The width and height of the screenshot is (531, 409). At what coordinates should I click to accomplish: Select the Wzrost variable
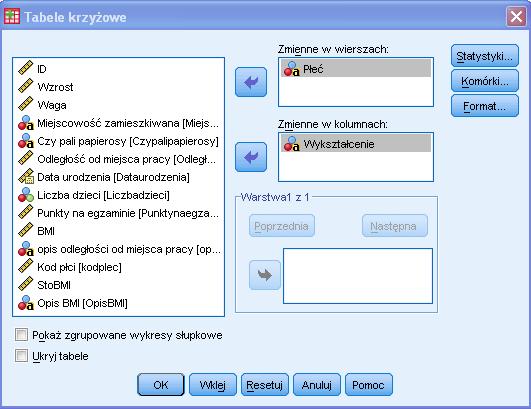[119, 87]
